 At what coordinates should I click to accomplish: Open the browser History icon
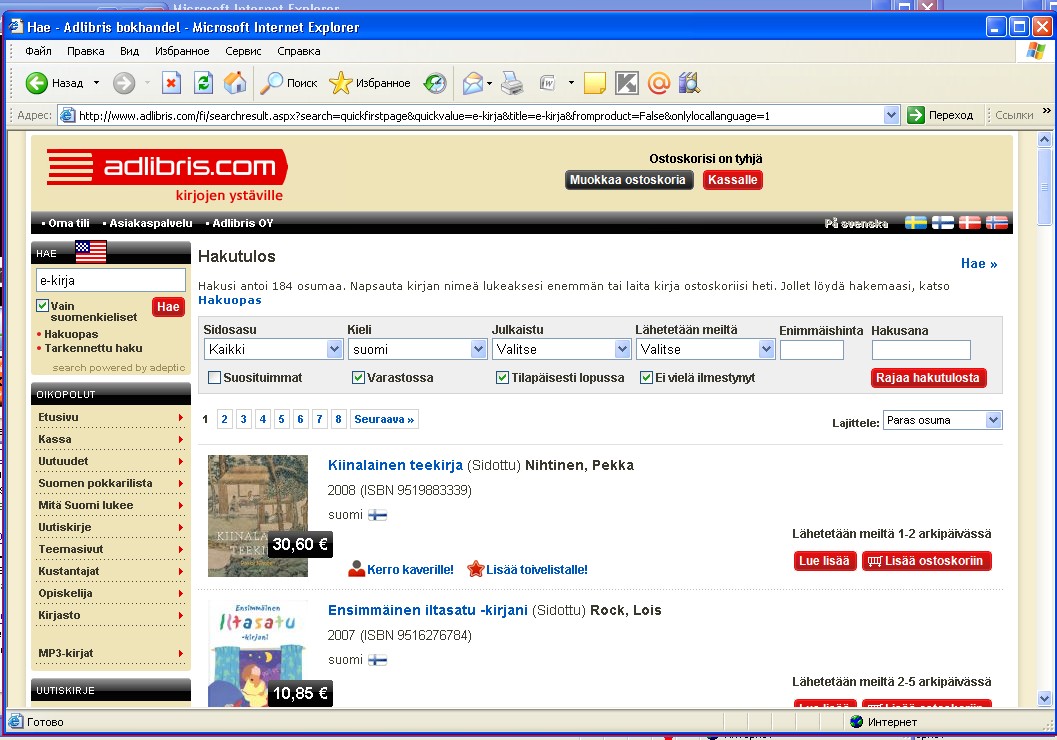(435, 83)
